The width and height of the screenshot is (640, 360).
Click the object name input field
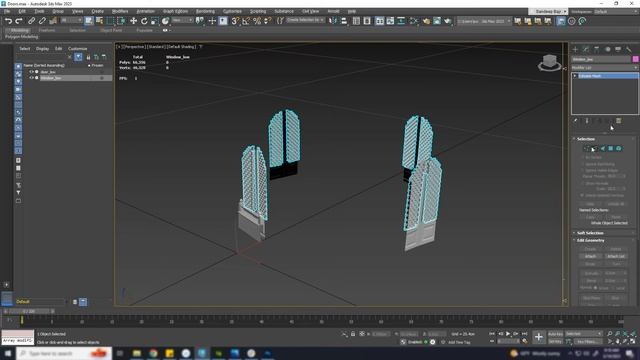(x=601, y=59)
